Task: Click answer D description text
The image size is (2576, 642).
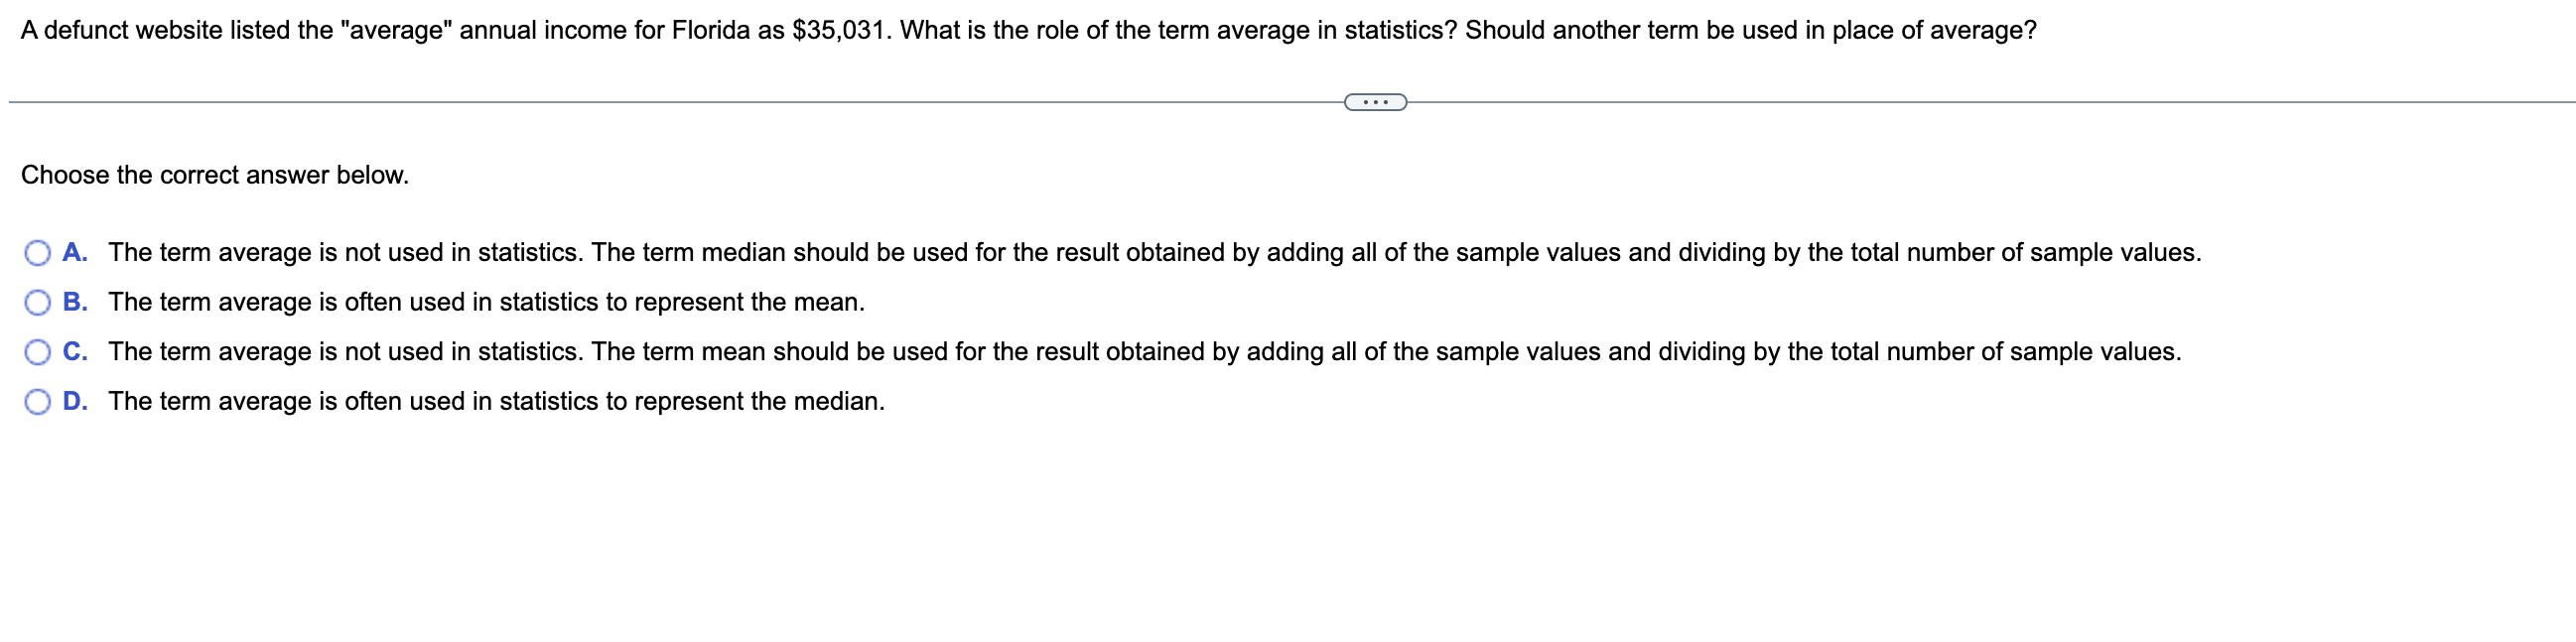Action: click(x=495, y=402)
